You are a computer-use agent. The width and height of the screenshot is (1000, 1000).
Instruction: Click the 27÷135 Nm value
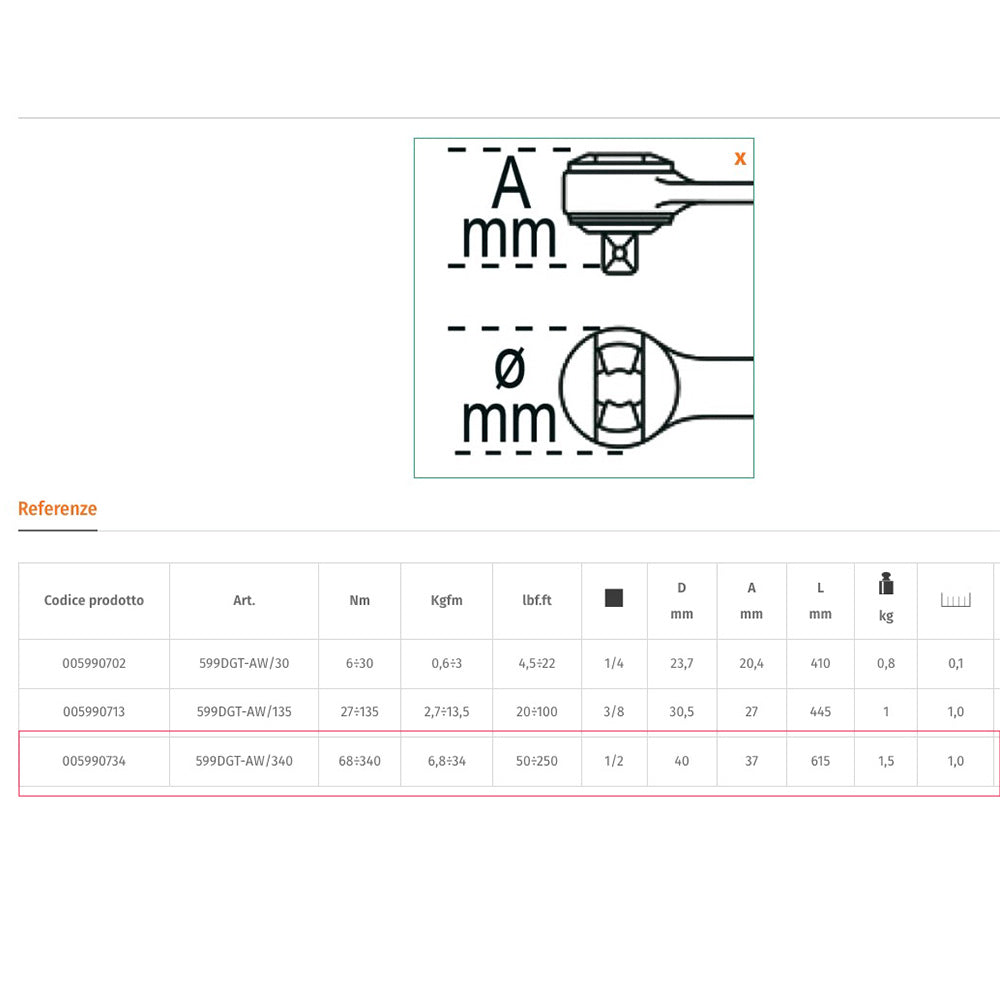[359, 712]
